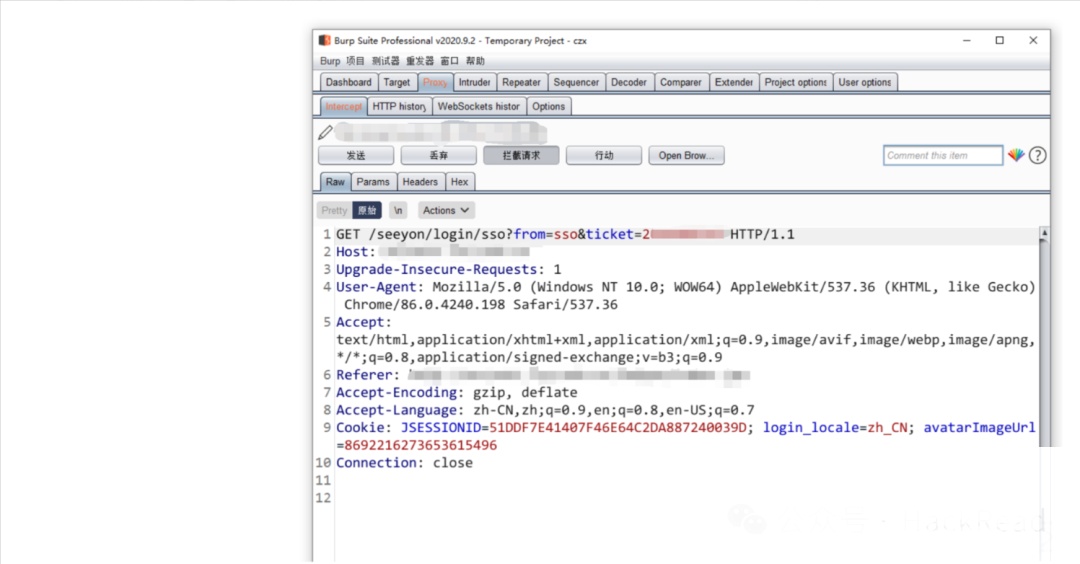
Task: Open the highlight color picker icon
Action: click(x=1016, y=156)
